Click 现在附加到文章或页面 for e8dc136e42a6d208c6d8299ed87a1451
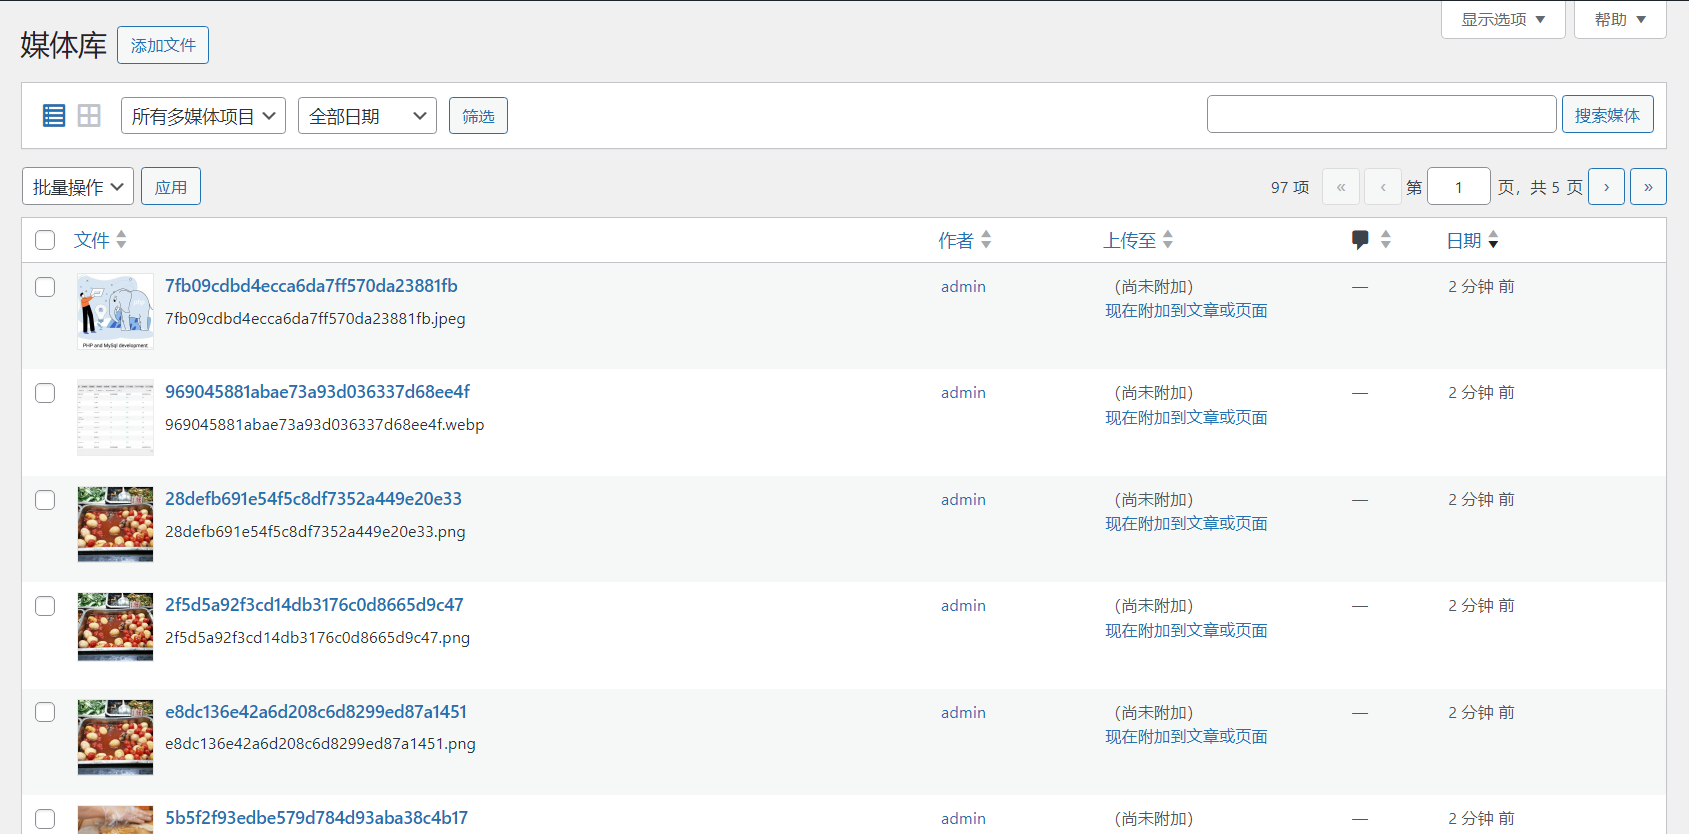Viewport: 1689px width, 834px height. coord(1186,737)
